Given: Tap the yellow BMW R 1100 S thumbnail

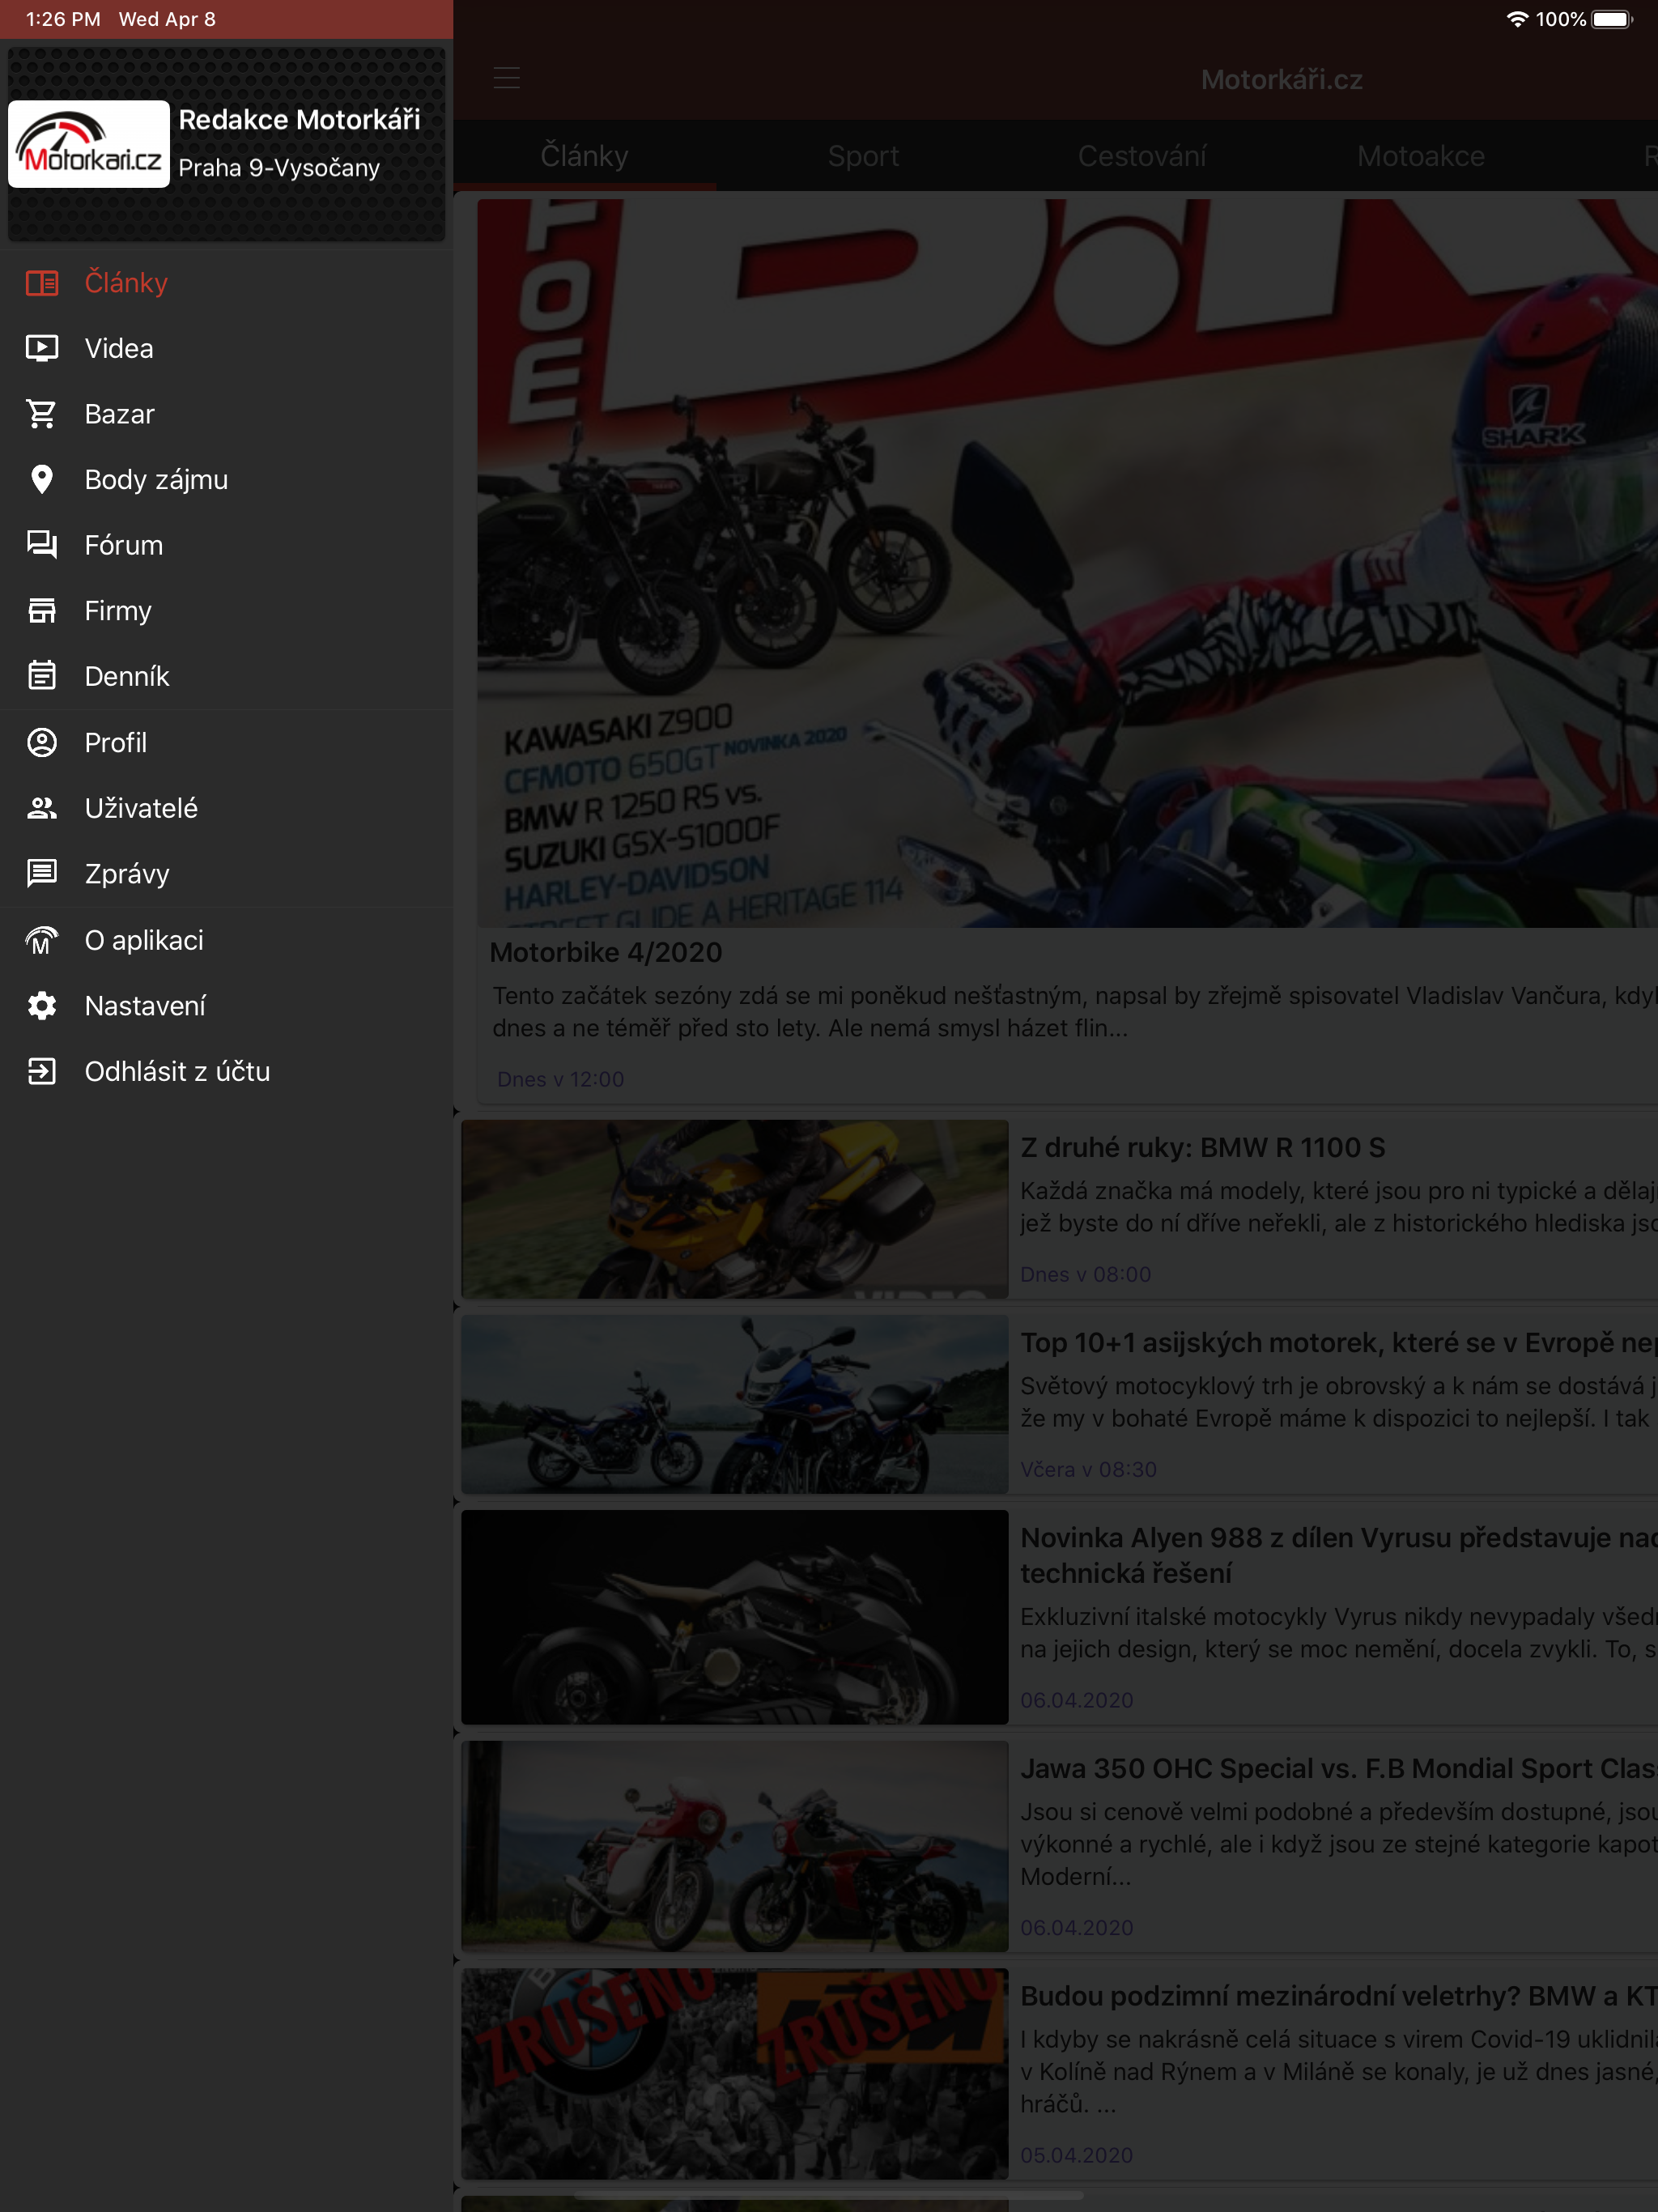Looking at the screenshot, I should click(734, 1209).
